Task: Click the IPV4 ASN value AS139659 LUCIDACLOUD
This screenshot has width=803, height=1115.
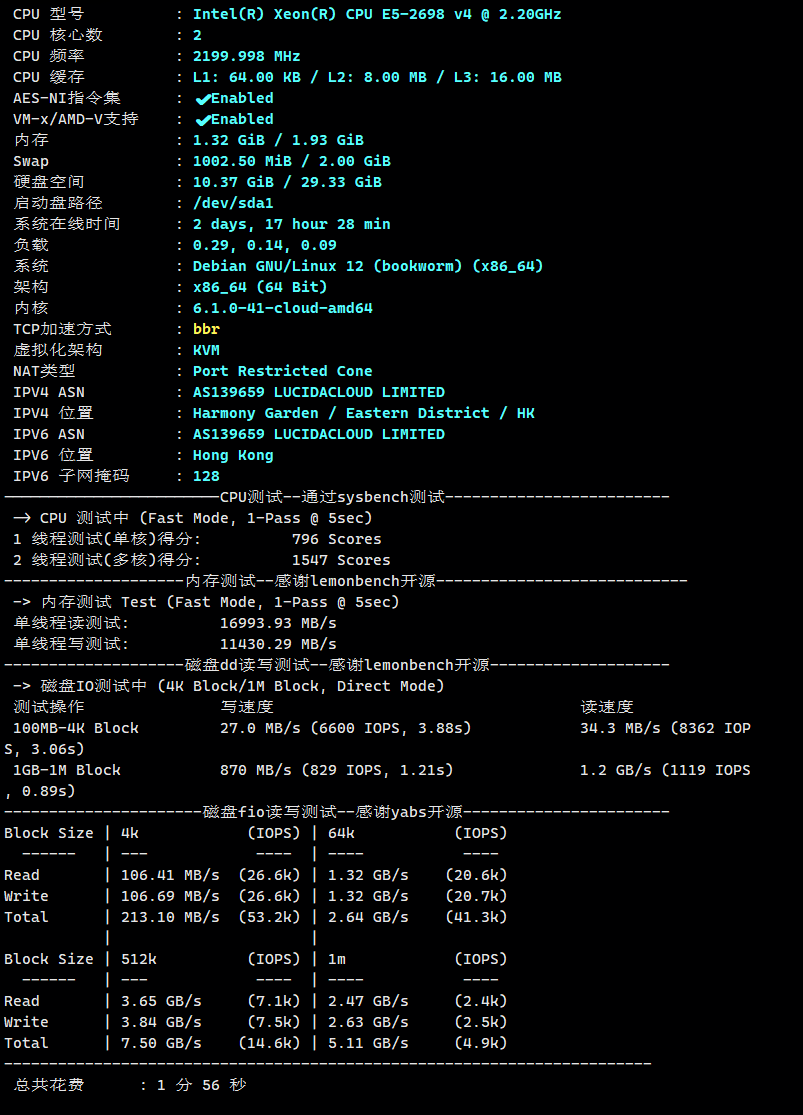Action: click(x=318, y=392)
